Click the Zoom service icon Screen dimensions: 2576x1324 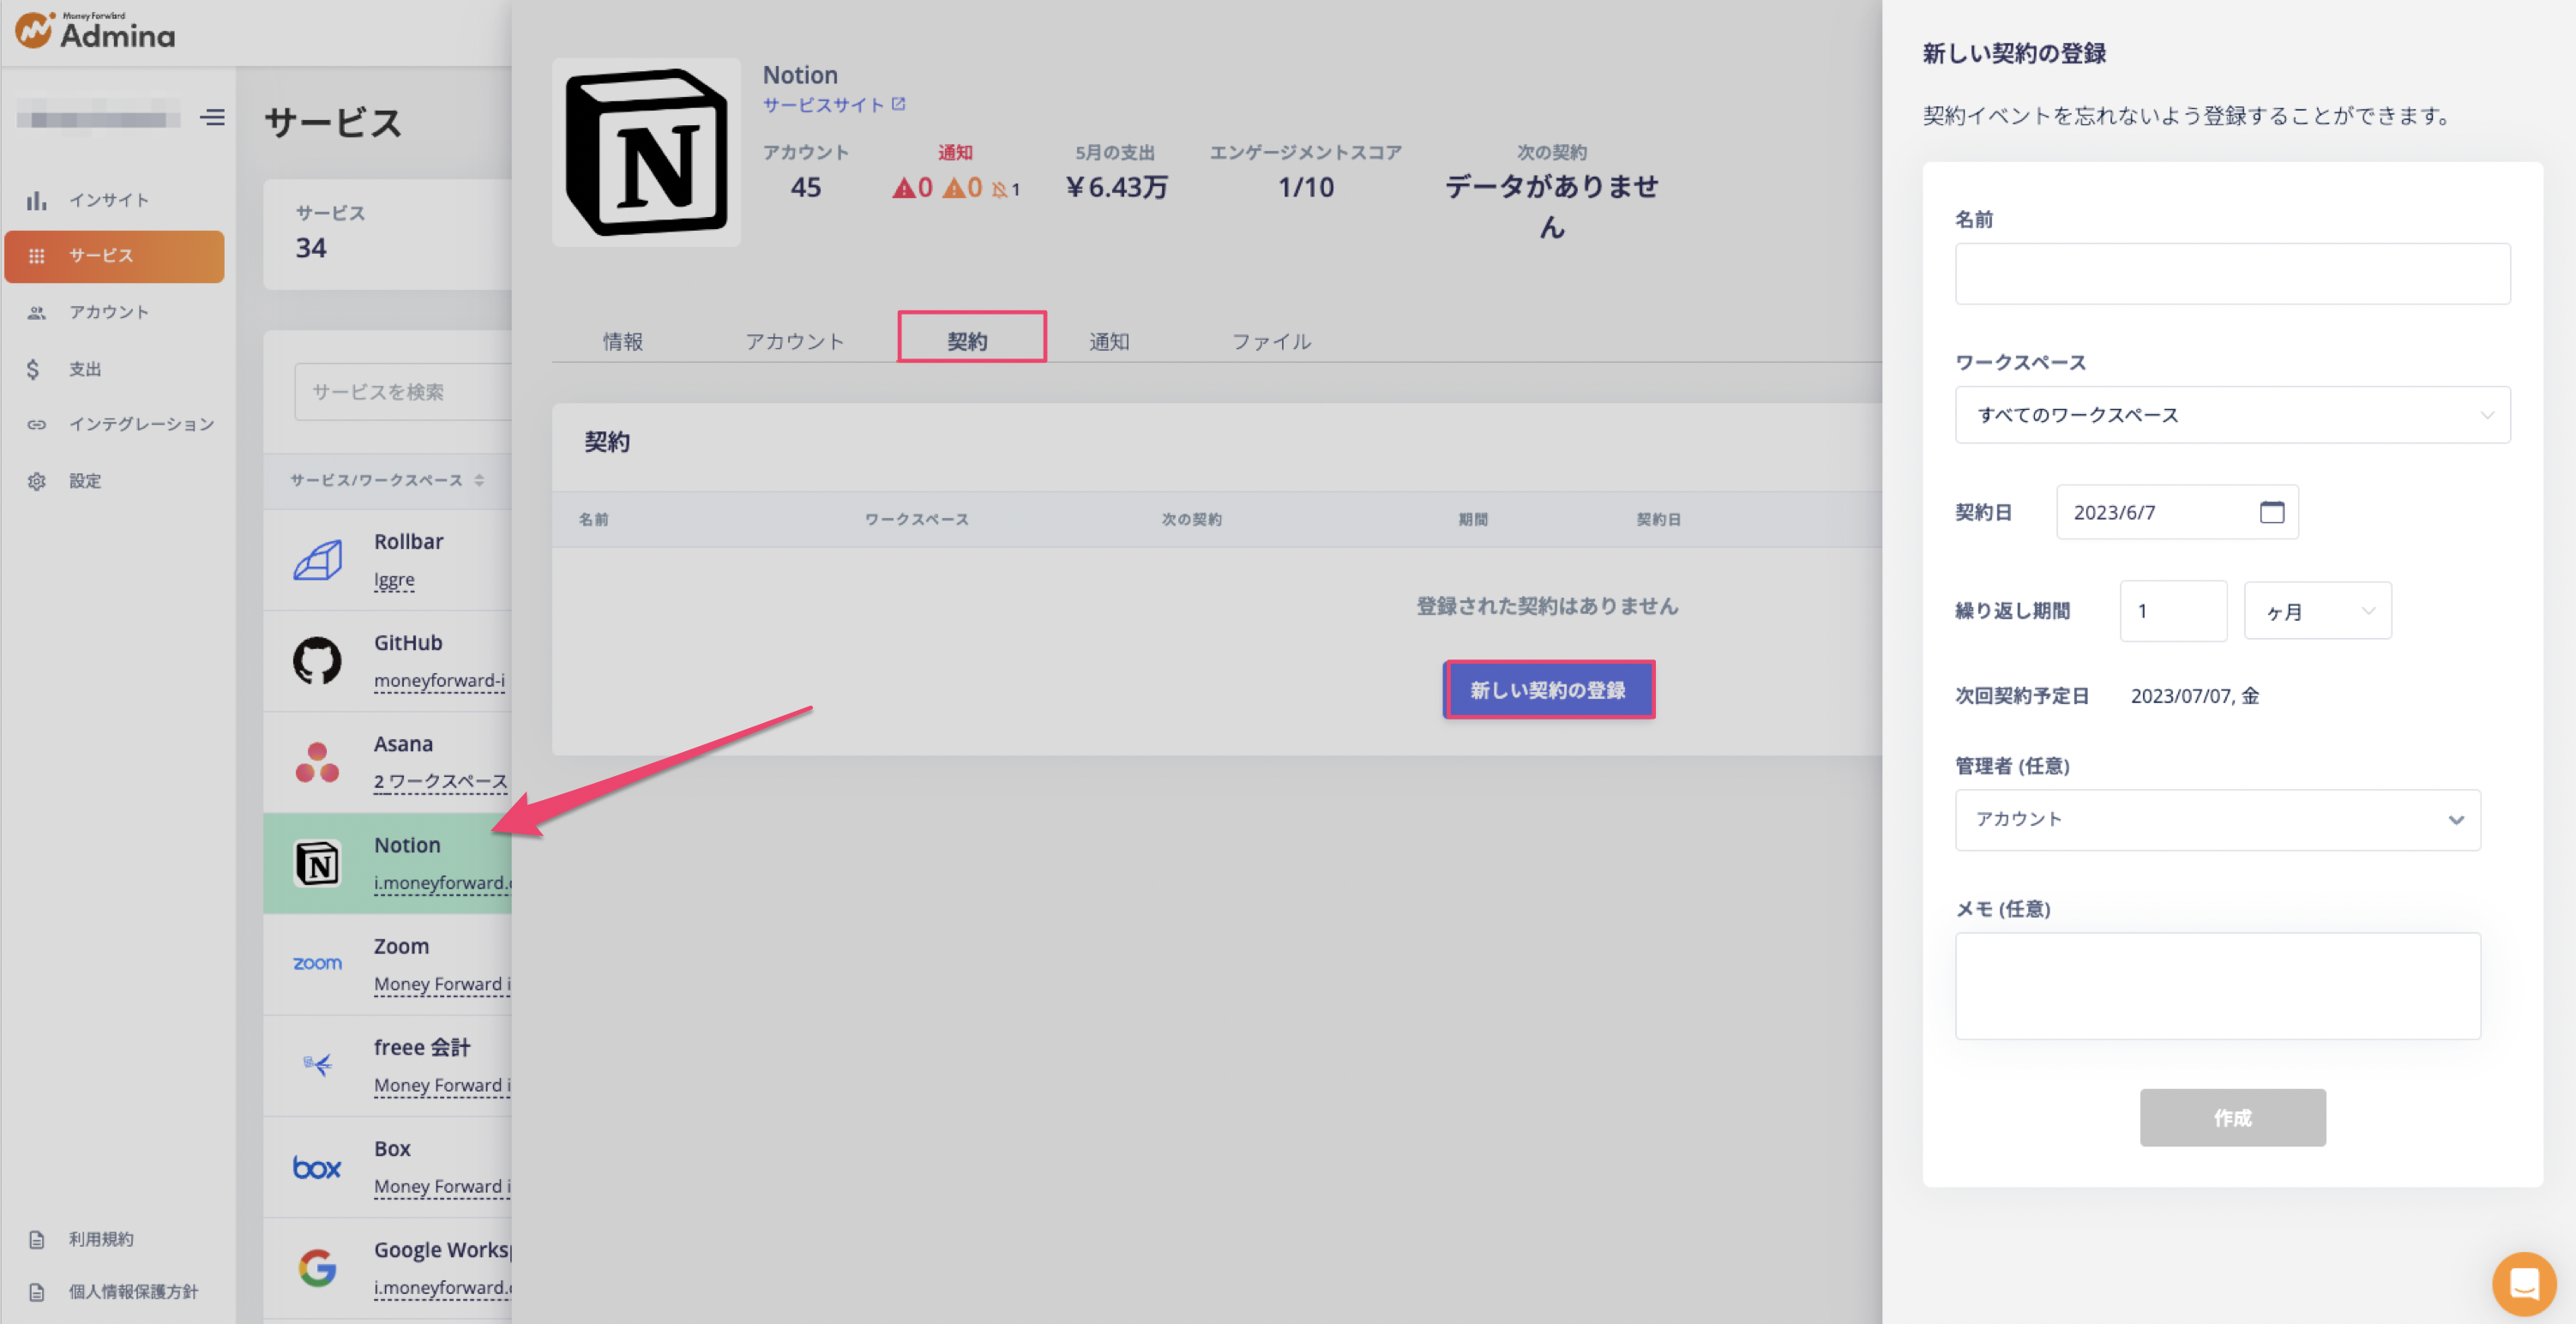click(x=318, y=963)
